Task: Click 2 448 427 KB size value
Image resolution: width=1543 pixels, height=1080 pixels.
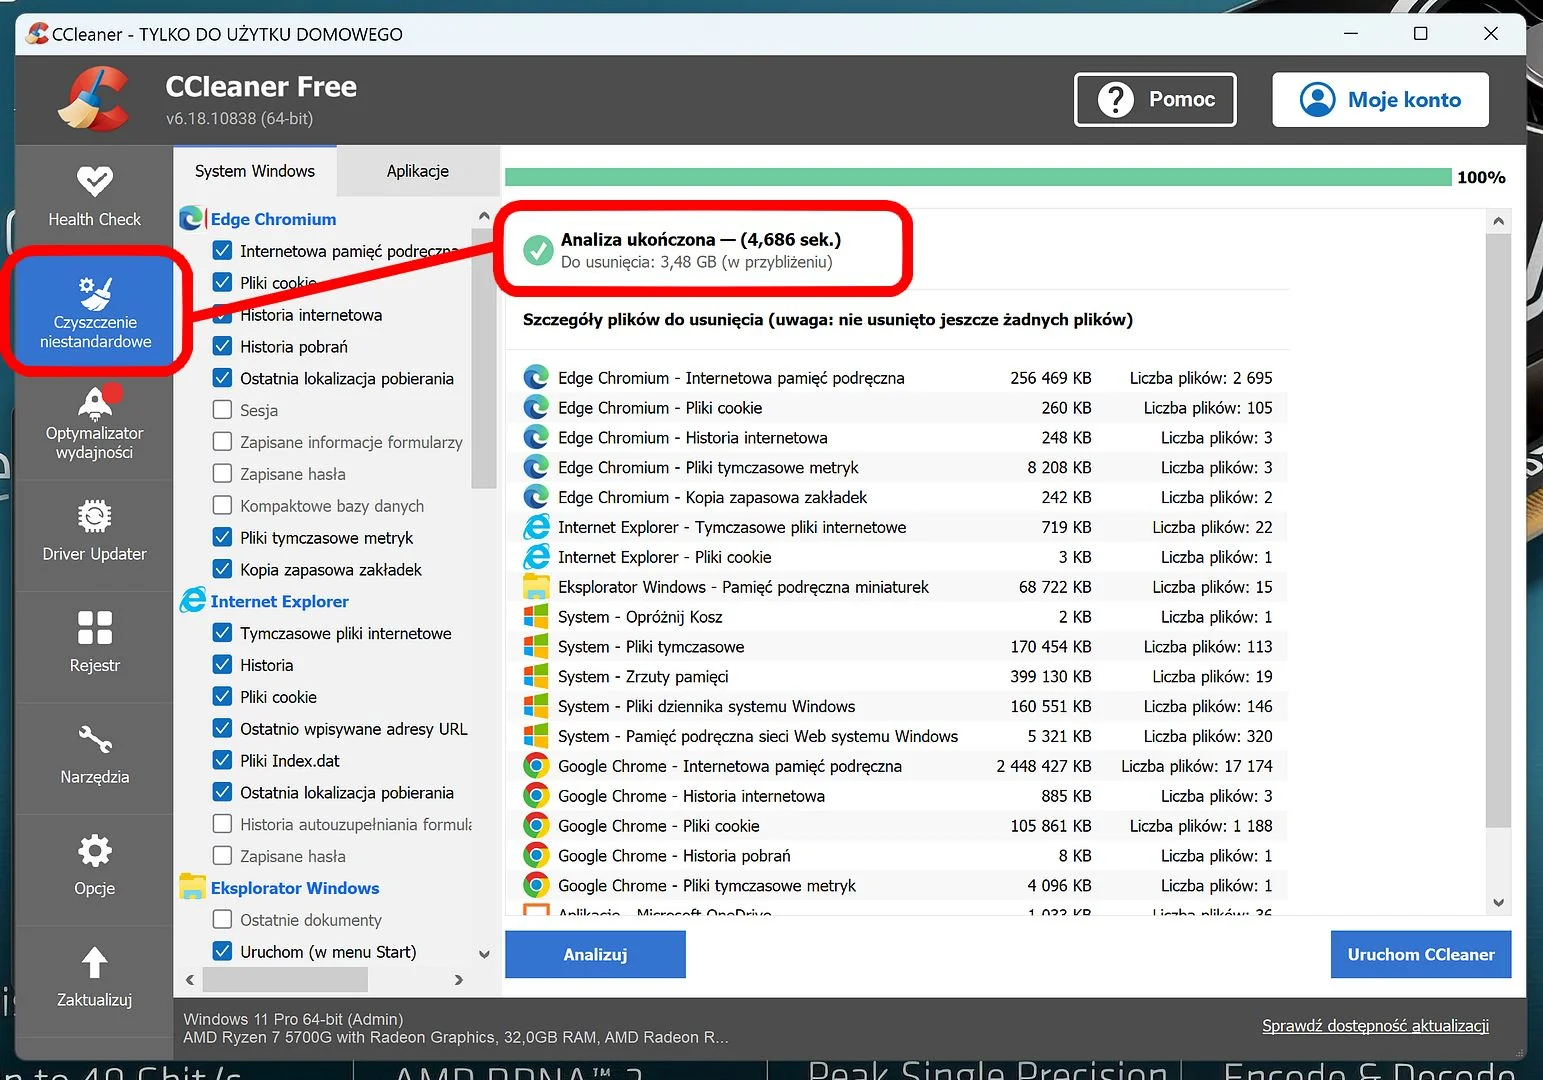Action: pos(1044,766)
